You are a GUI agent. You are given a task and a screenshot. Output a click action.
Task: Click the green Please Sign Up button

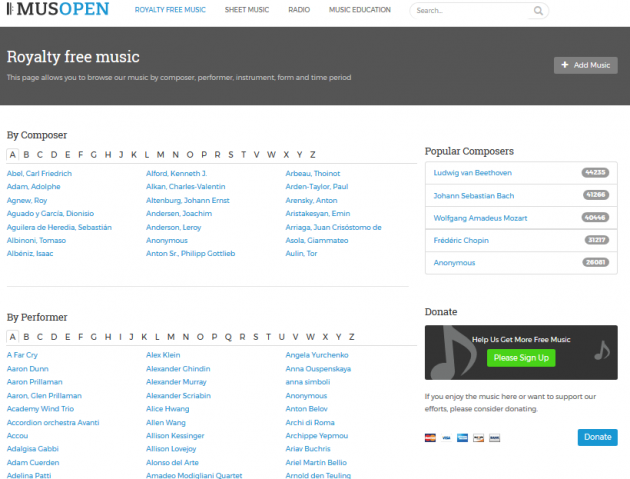click(521, 358)
